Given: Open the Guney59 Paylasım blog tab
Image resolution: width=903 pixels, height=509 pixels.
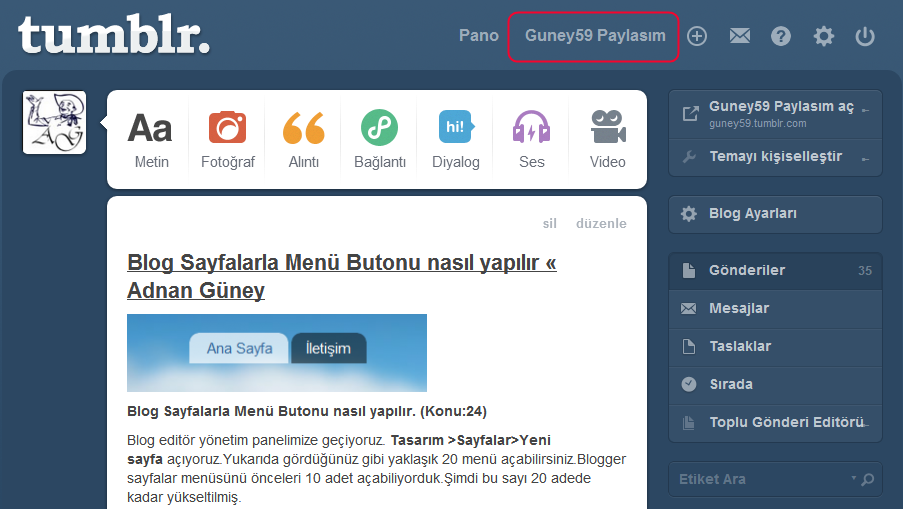Looking at the screenshot, I should [x=595, y=36].
